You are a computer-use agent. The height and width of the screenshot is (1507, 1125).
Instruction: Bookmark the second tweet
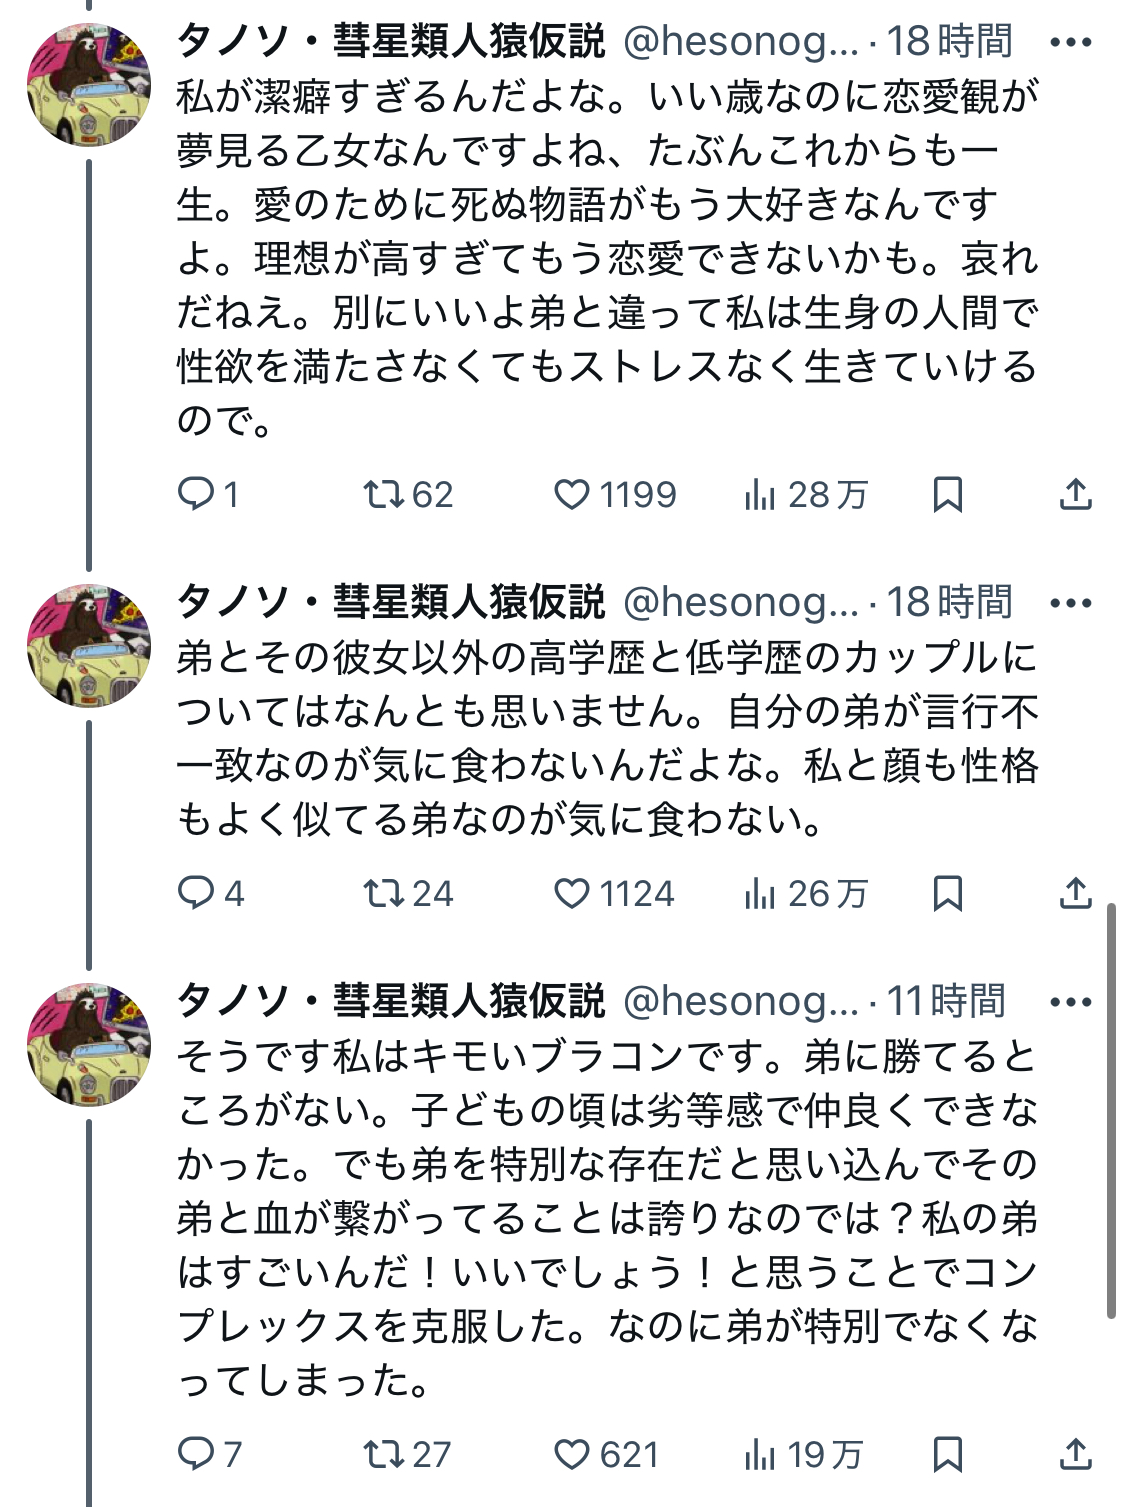tap(947, 893)
